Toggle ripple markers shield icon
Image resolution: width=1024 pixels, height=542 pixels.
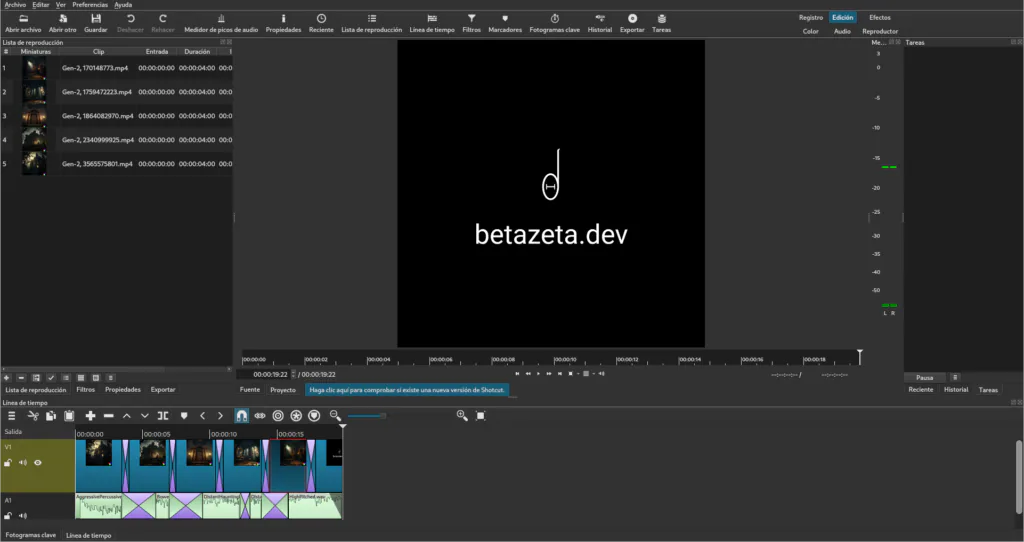(314, 415)
